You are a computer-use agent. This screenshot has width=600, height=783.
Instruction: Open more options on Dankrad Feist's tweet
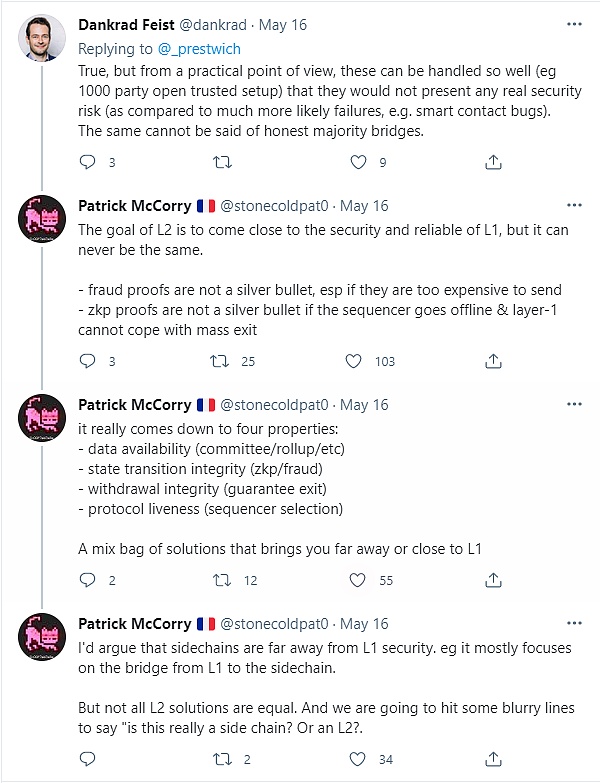575,24
